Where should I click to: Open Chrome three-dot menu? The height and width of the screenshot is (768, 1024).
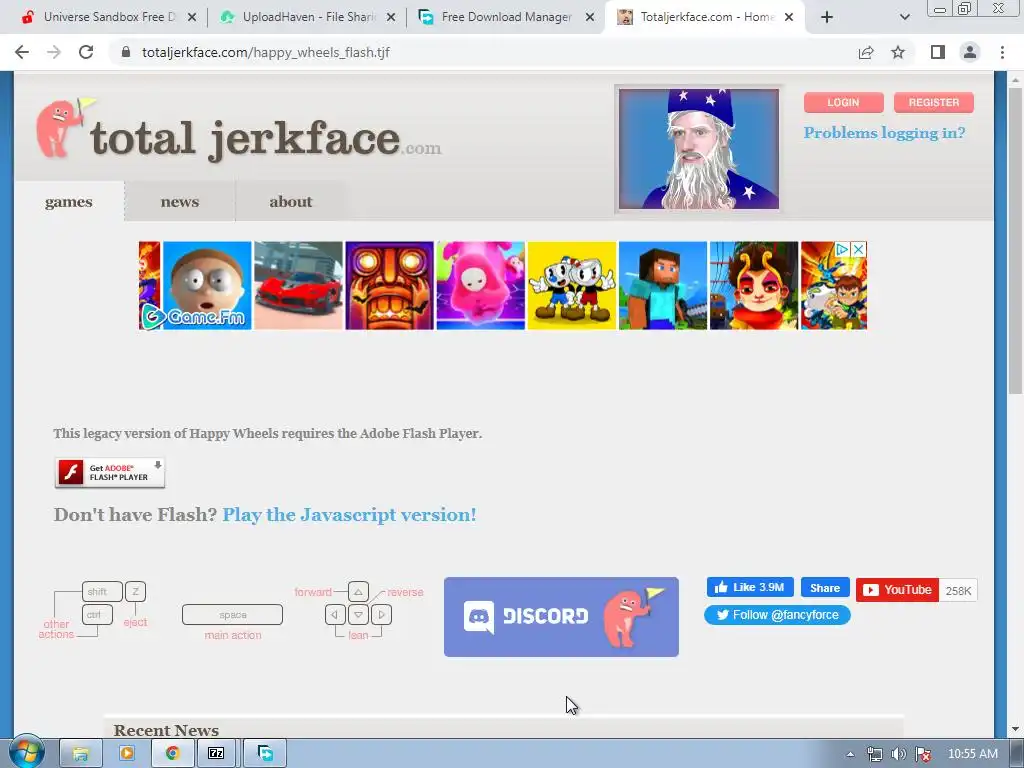[x=1002, y=52]
